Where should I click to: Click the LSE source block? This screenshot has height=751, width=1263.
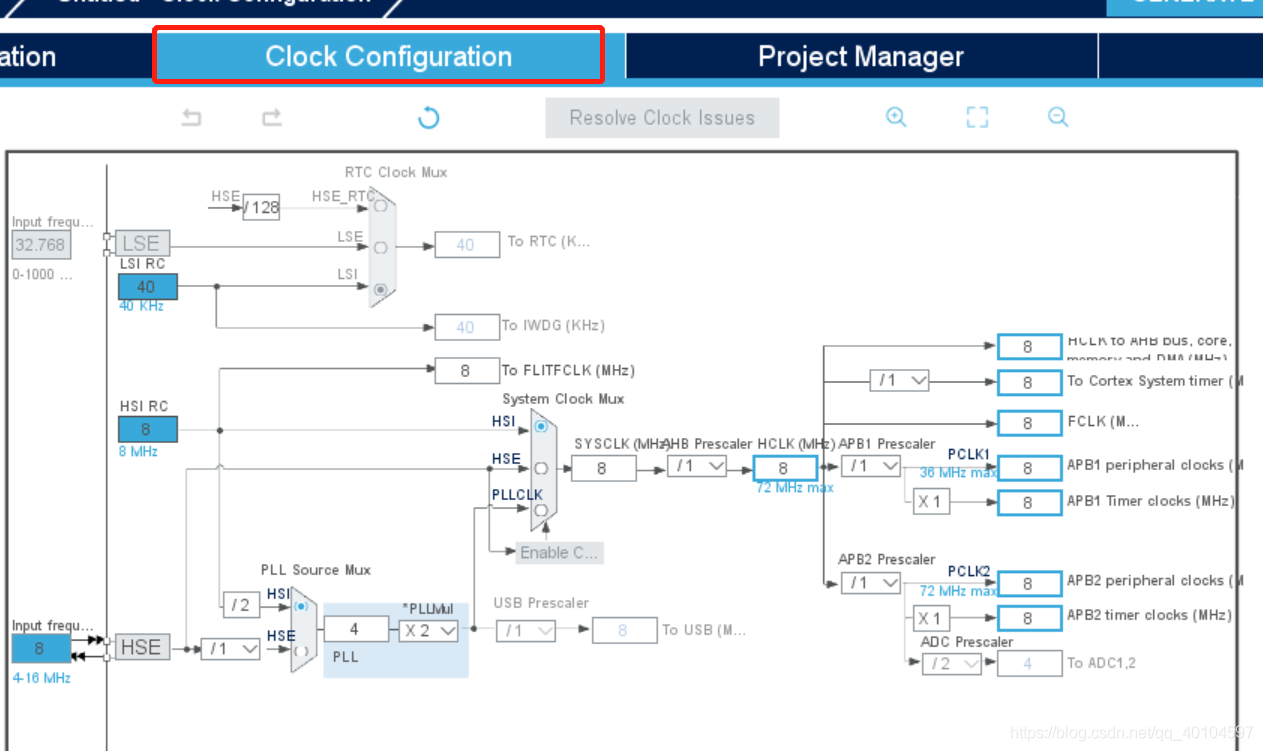[x=141, y=243]
